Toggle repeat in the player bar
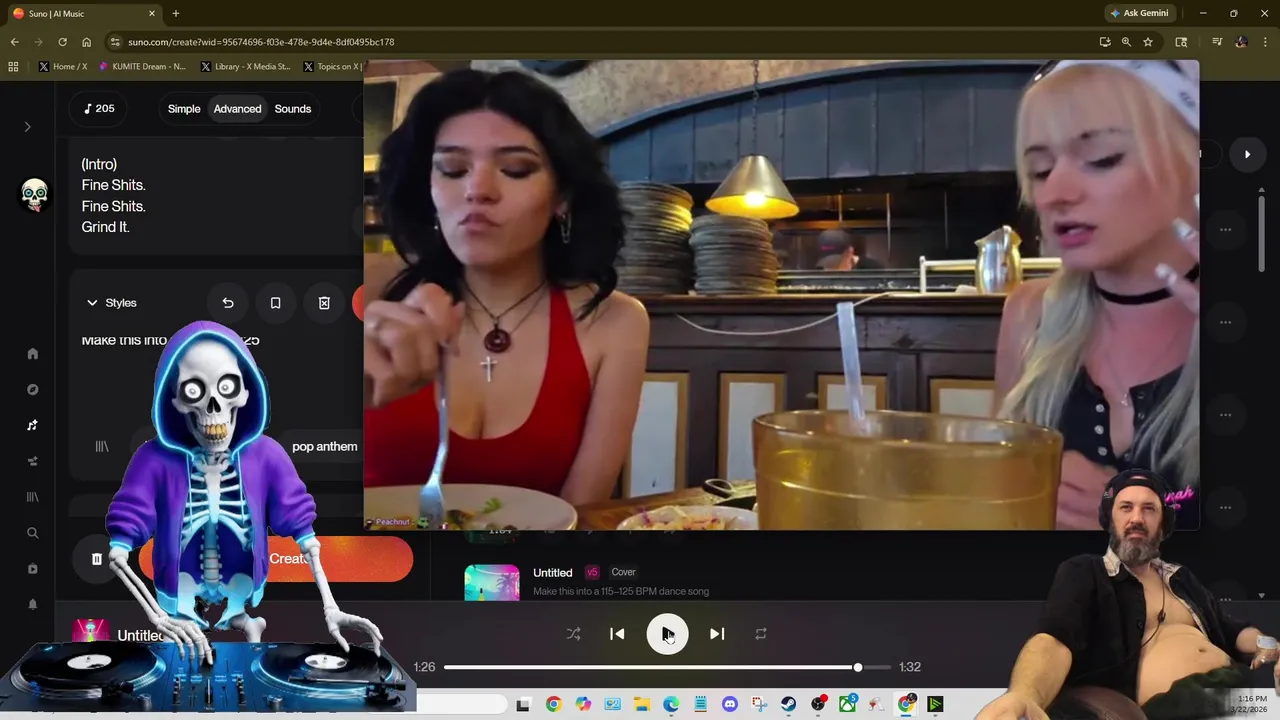 click(x=761, y=634)
